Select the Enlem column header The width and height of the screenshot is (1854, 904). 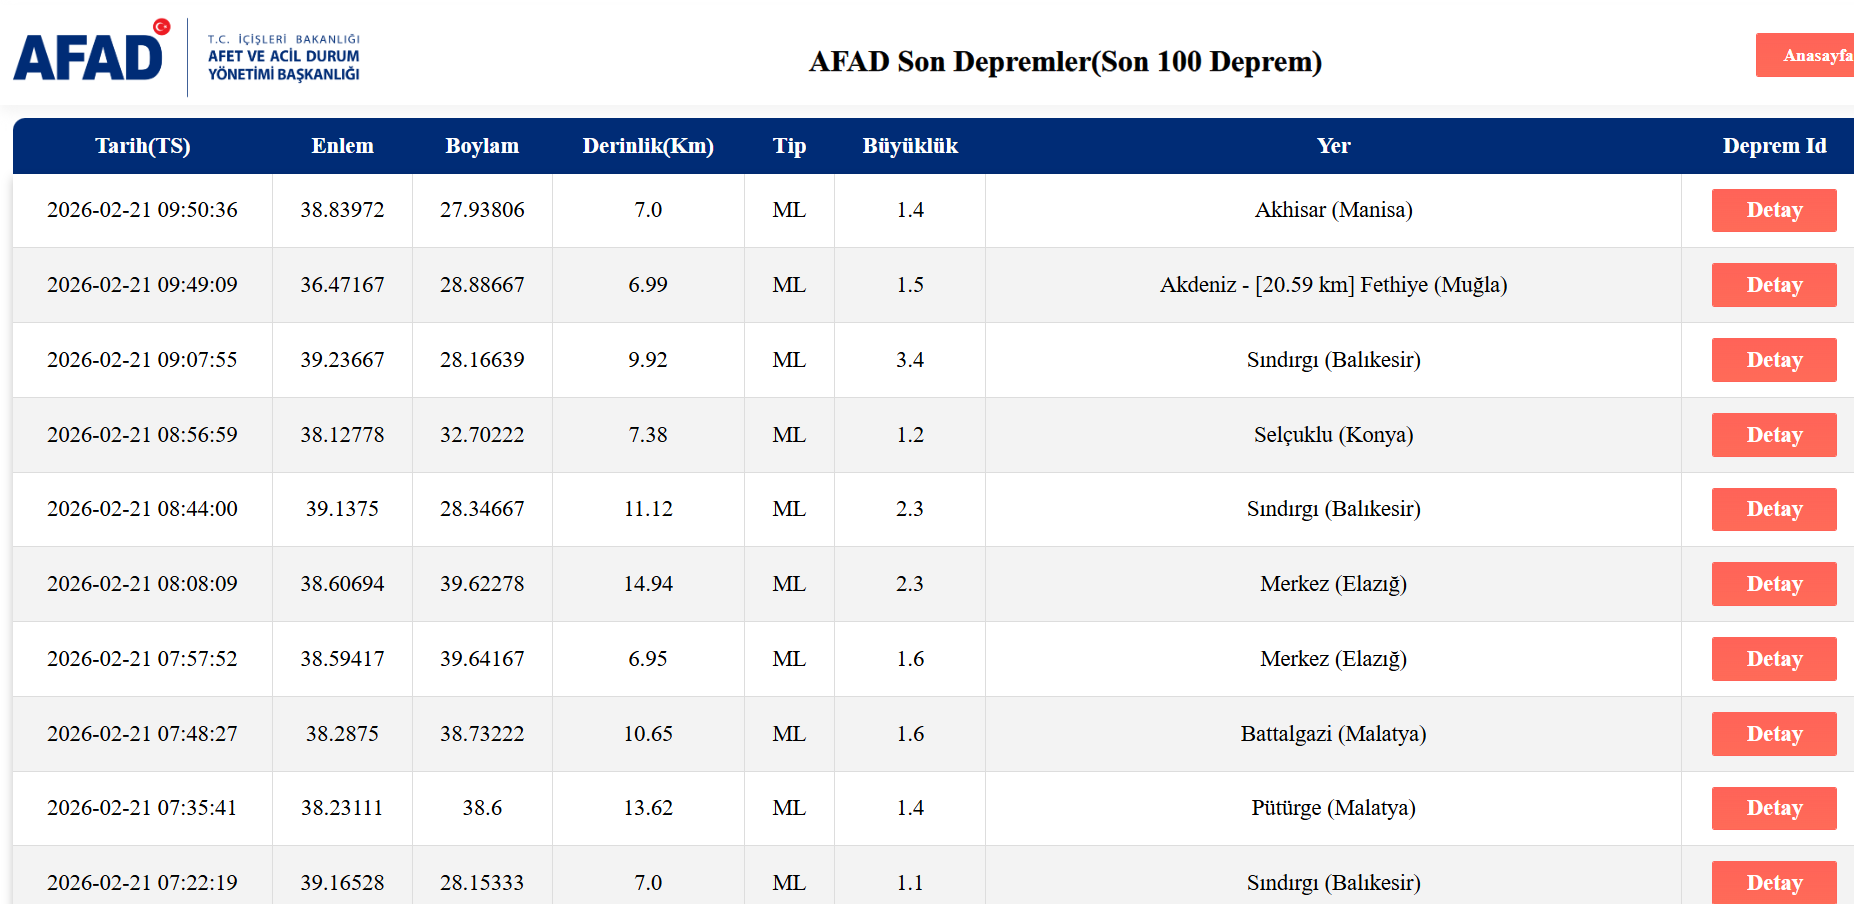tap(342, 146)
